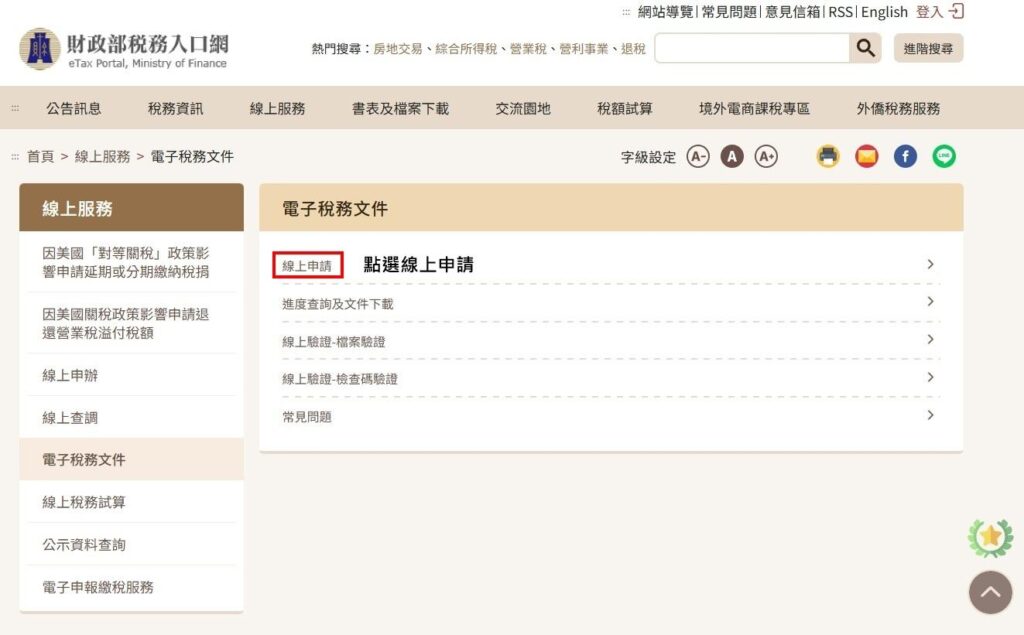Decrease font size with A- icon
Screen dimensions: 1024x635
(x=698, y=157)
